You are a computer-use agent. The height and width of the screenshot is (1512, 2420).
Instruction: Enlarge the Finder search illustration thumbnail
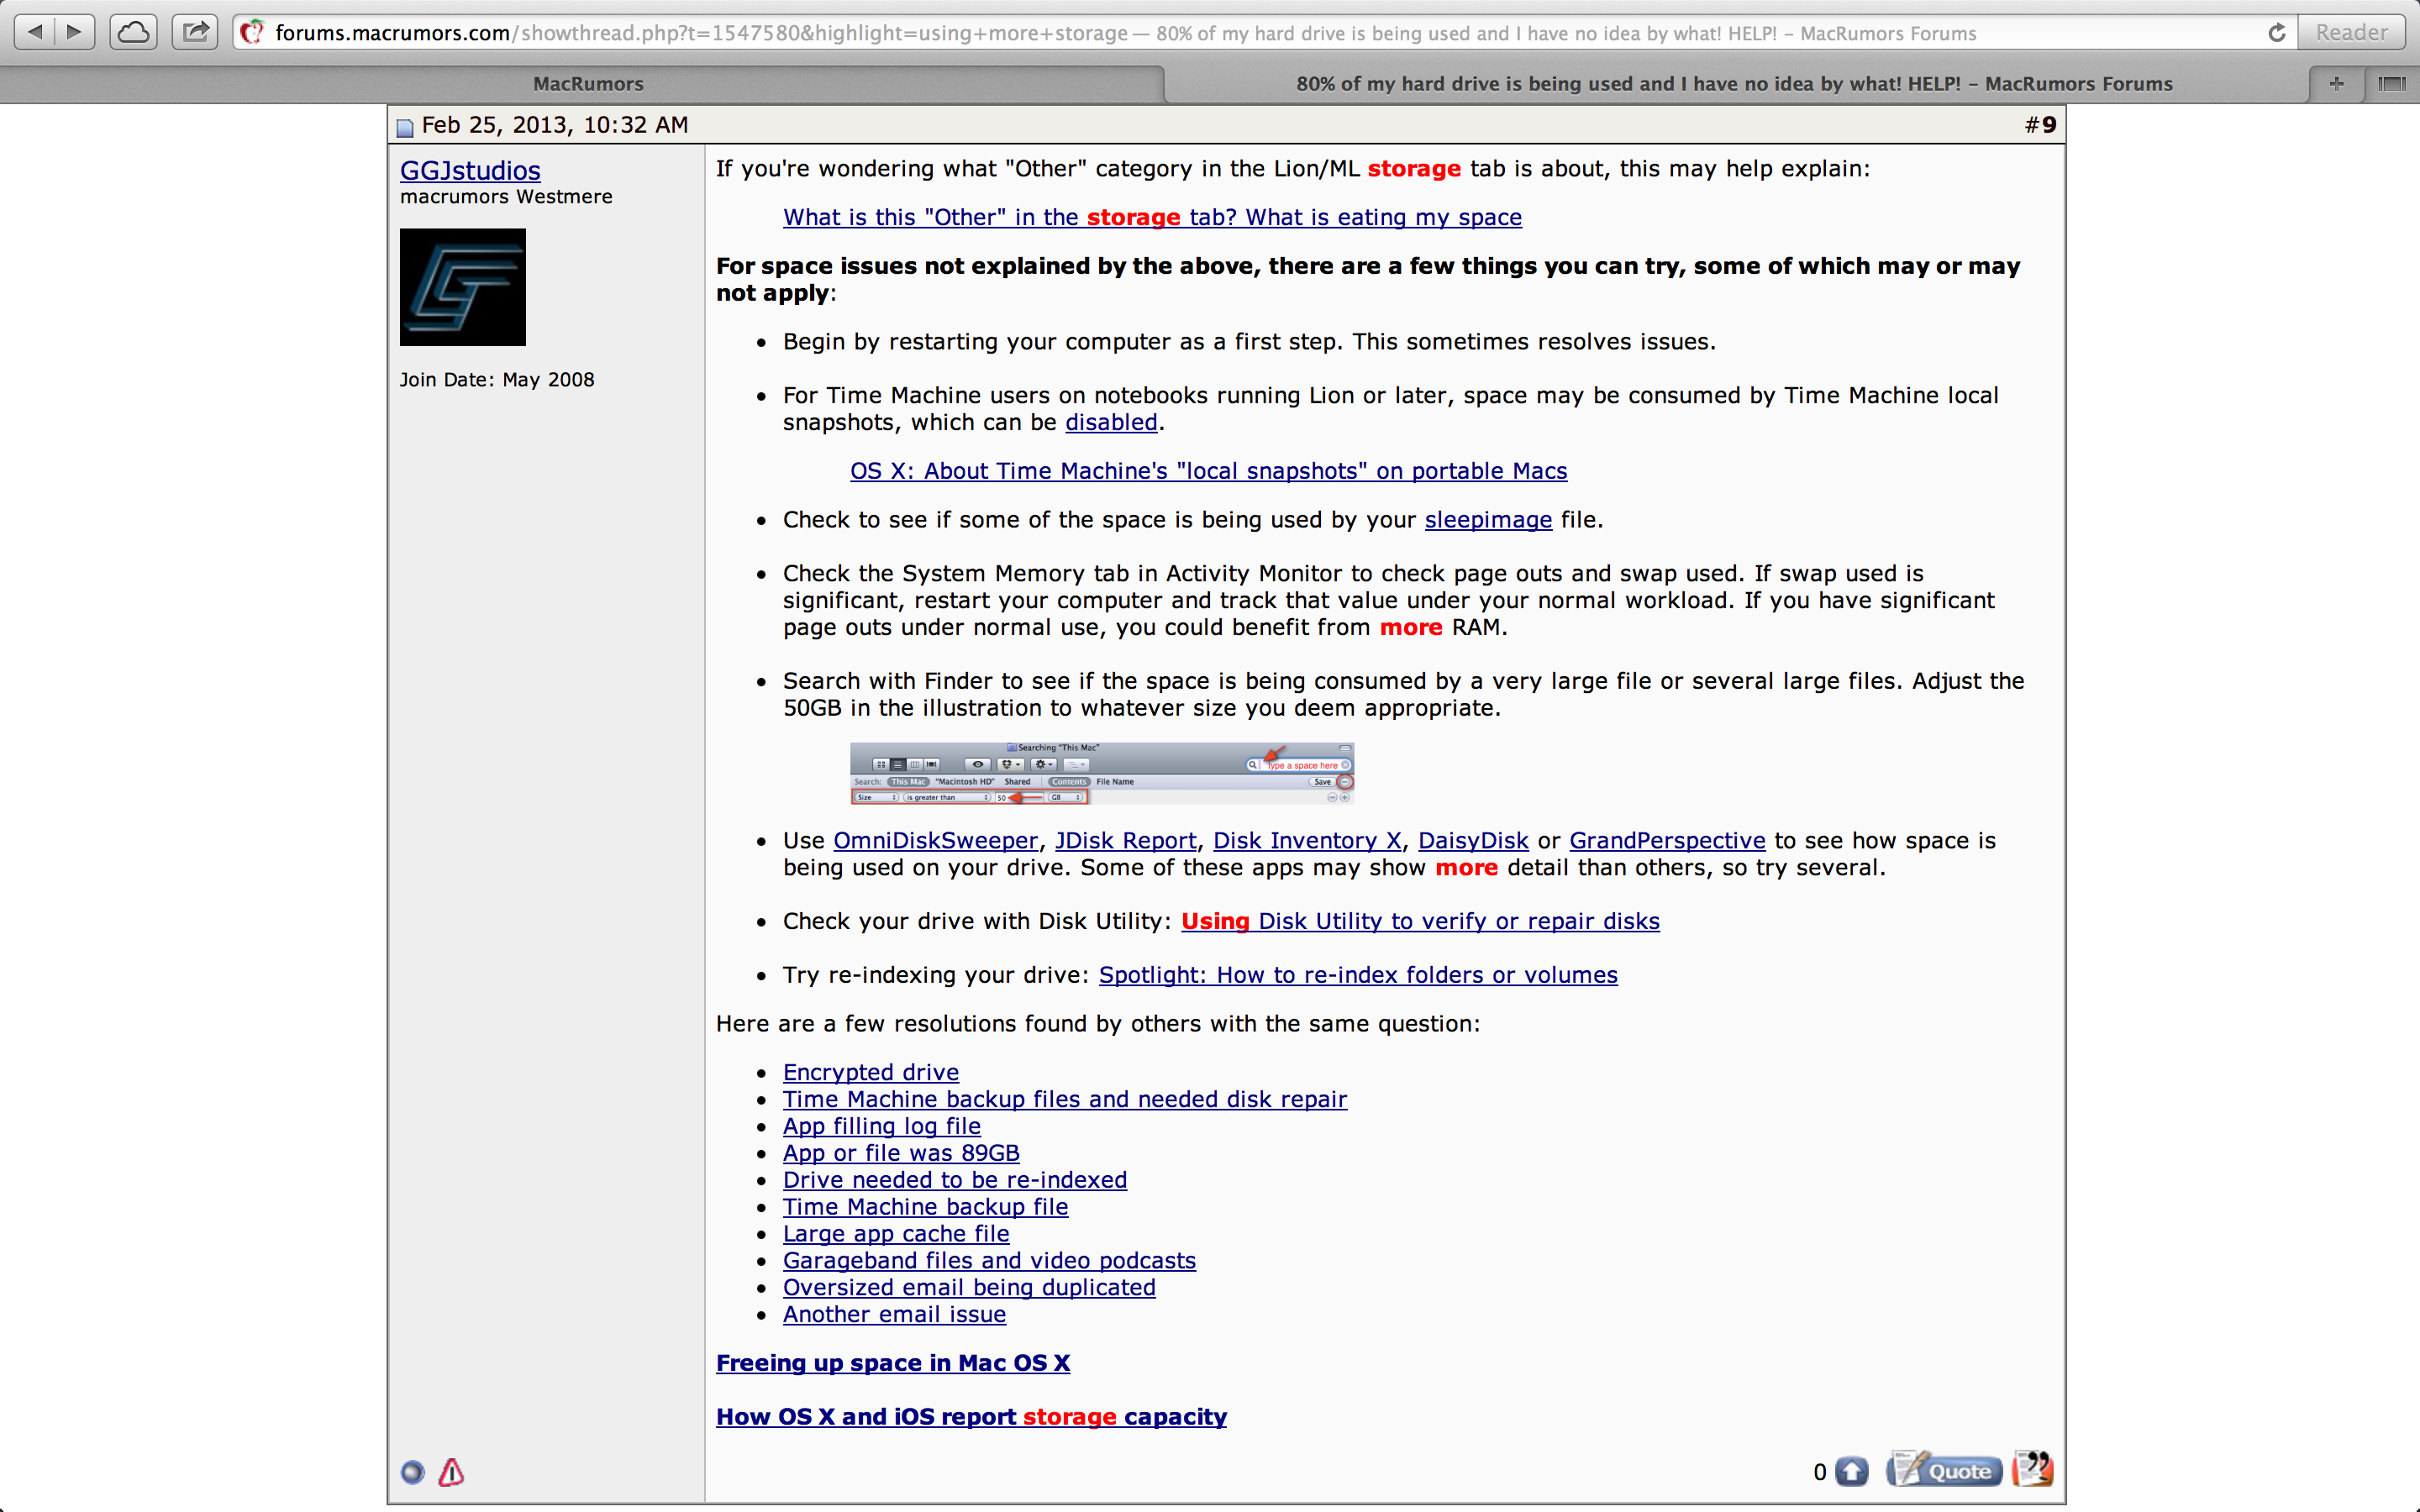click(1102, 773)
